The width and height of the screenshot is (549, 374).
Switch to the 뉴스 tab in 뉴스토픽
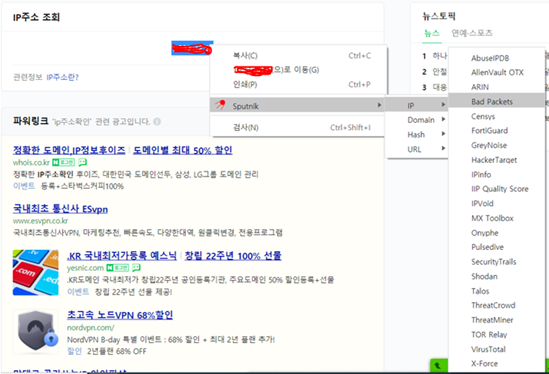[431, 33]
